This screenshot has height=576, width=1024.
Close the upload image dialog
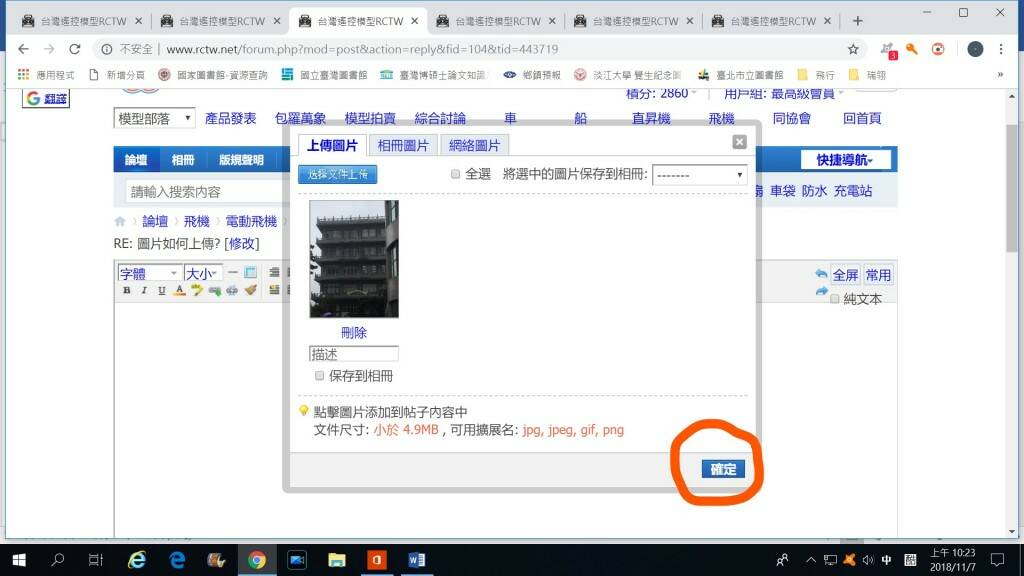pyautogui.click(x=739, y=142)
